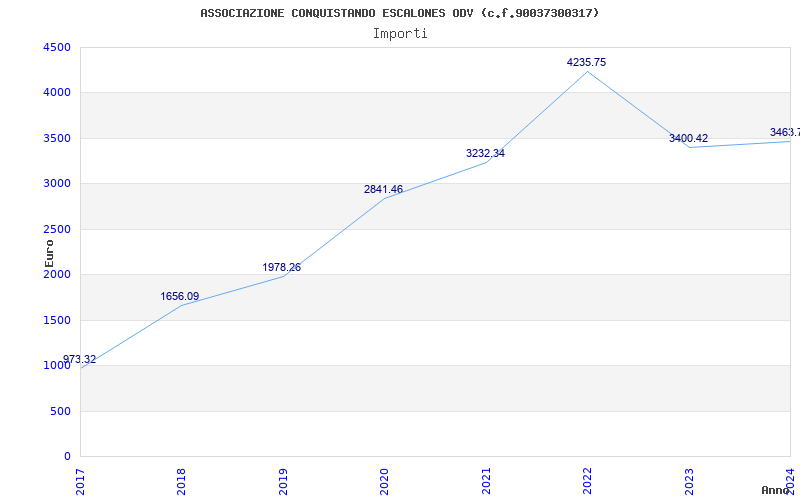Select the 1978.26 data label
800x500 pixels.
(282, 267)
